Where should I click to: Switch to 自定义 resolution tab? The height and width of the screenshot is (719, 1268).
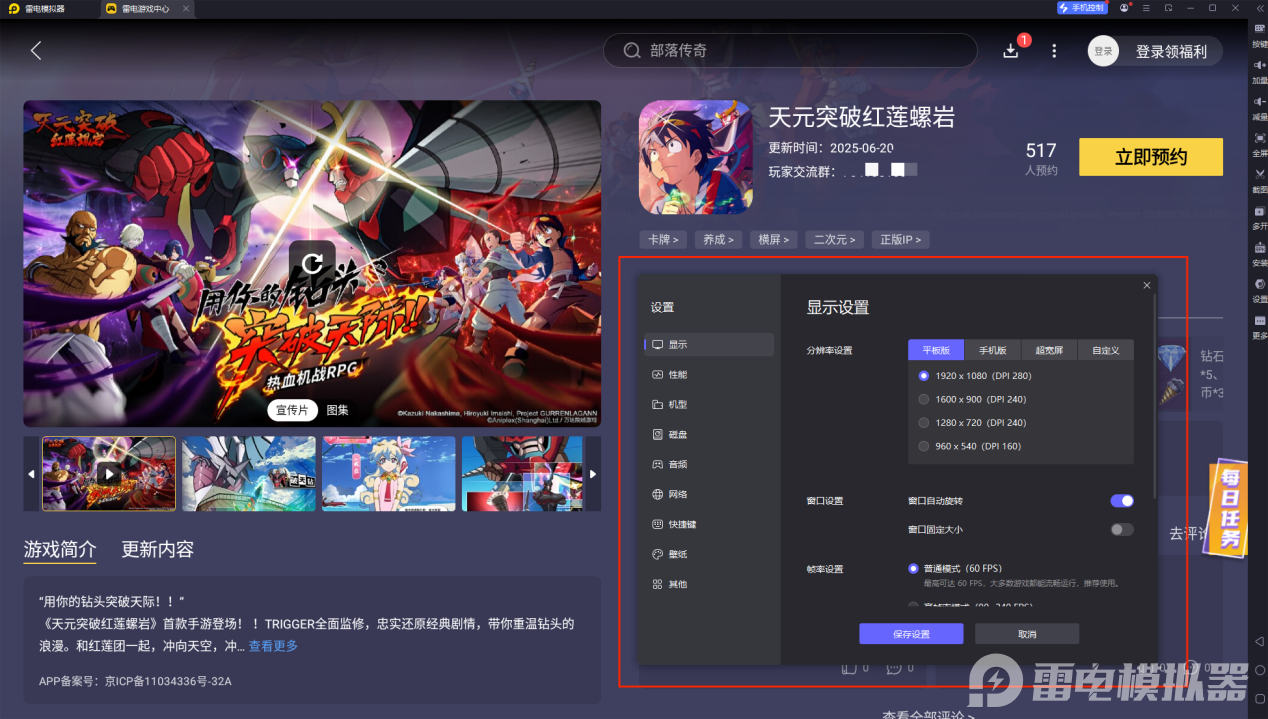point(1106,350)
